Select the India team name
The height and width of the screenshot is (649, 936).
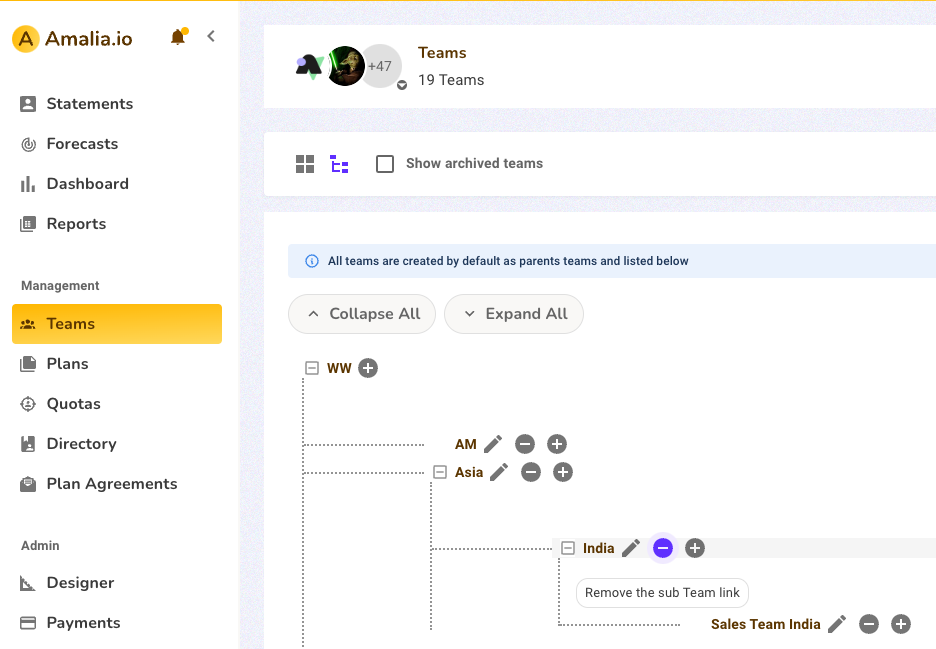point(599,548)
